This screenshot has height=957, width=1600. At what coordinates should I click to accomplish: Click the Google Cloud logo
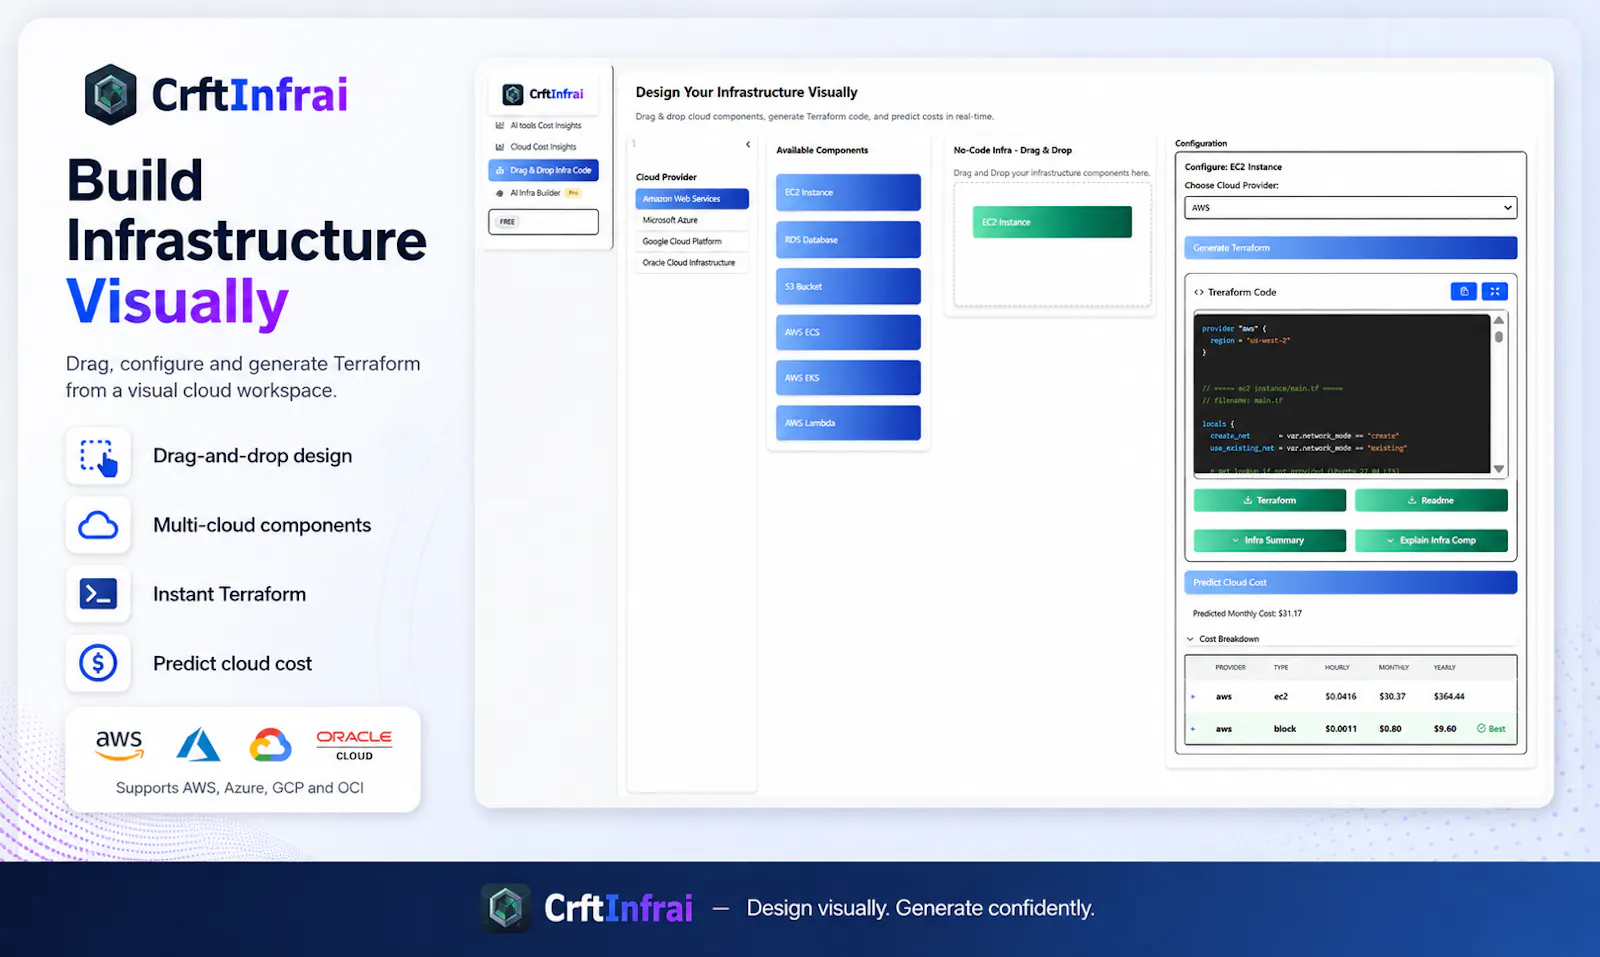(x=270, y=745)
